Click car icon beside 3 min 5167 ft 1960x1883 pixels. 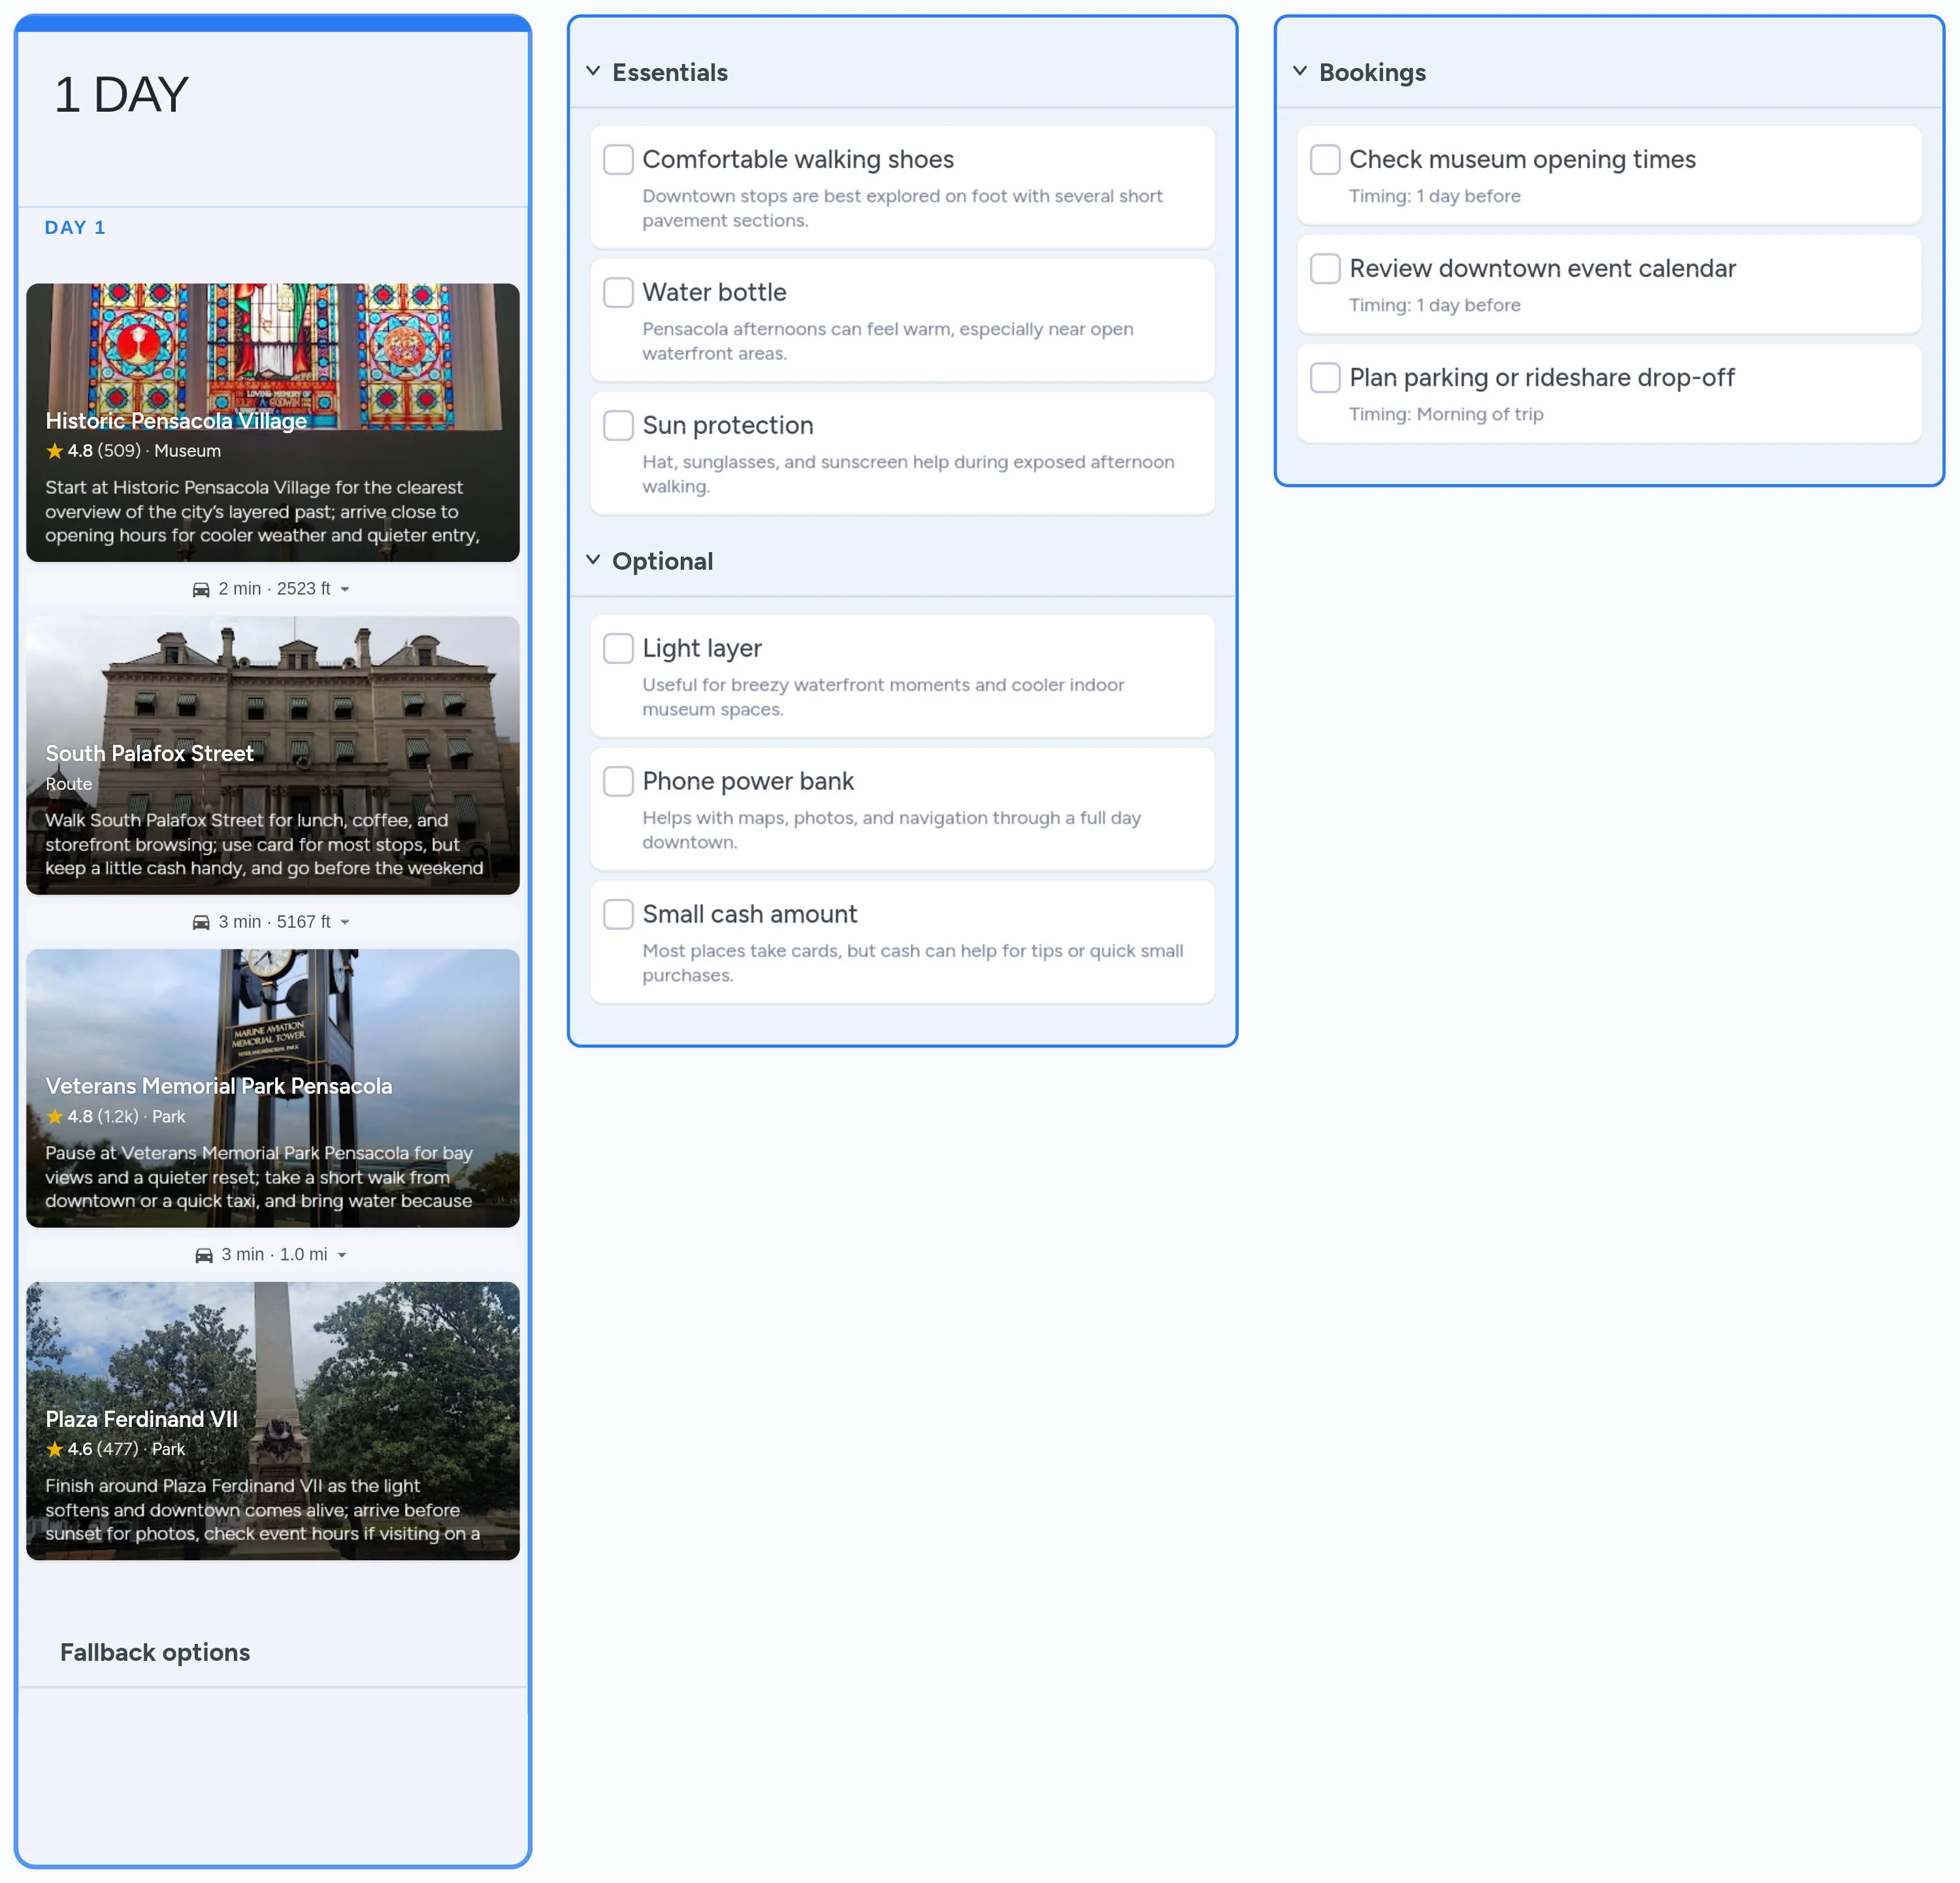click(201, 922)
